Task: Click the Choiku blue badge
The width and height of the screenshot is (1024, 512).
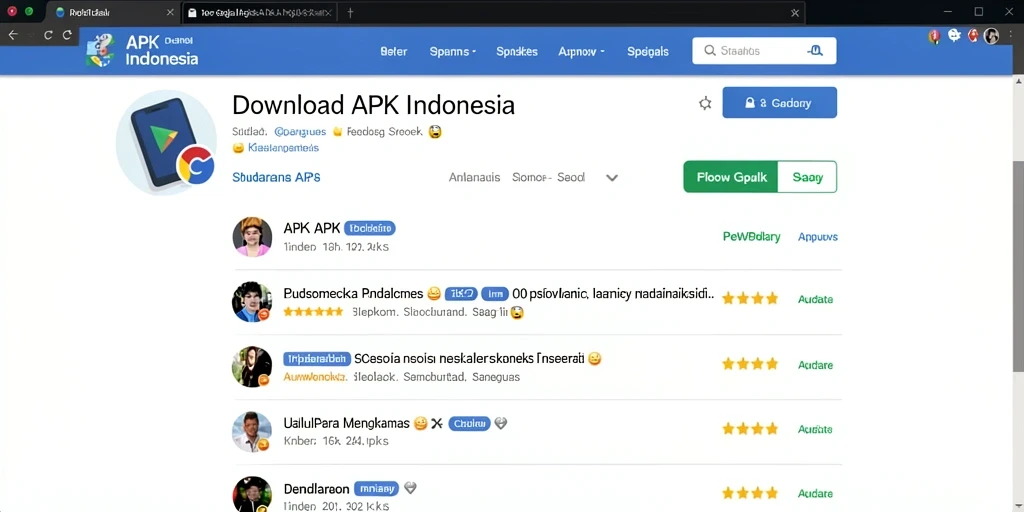Action: click(x=469, y=423)
